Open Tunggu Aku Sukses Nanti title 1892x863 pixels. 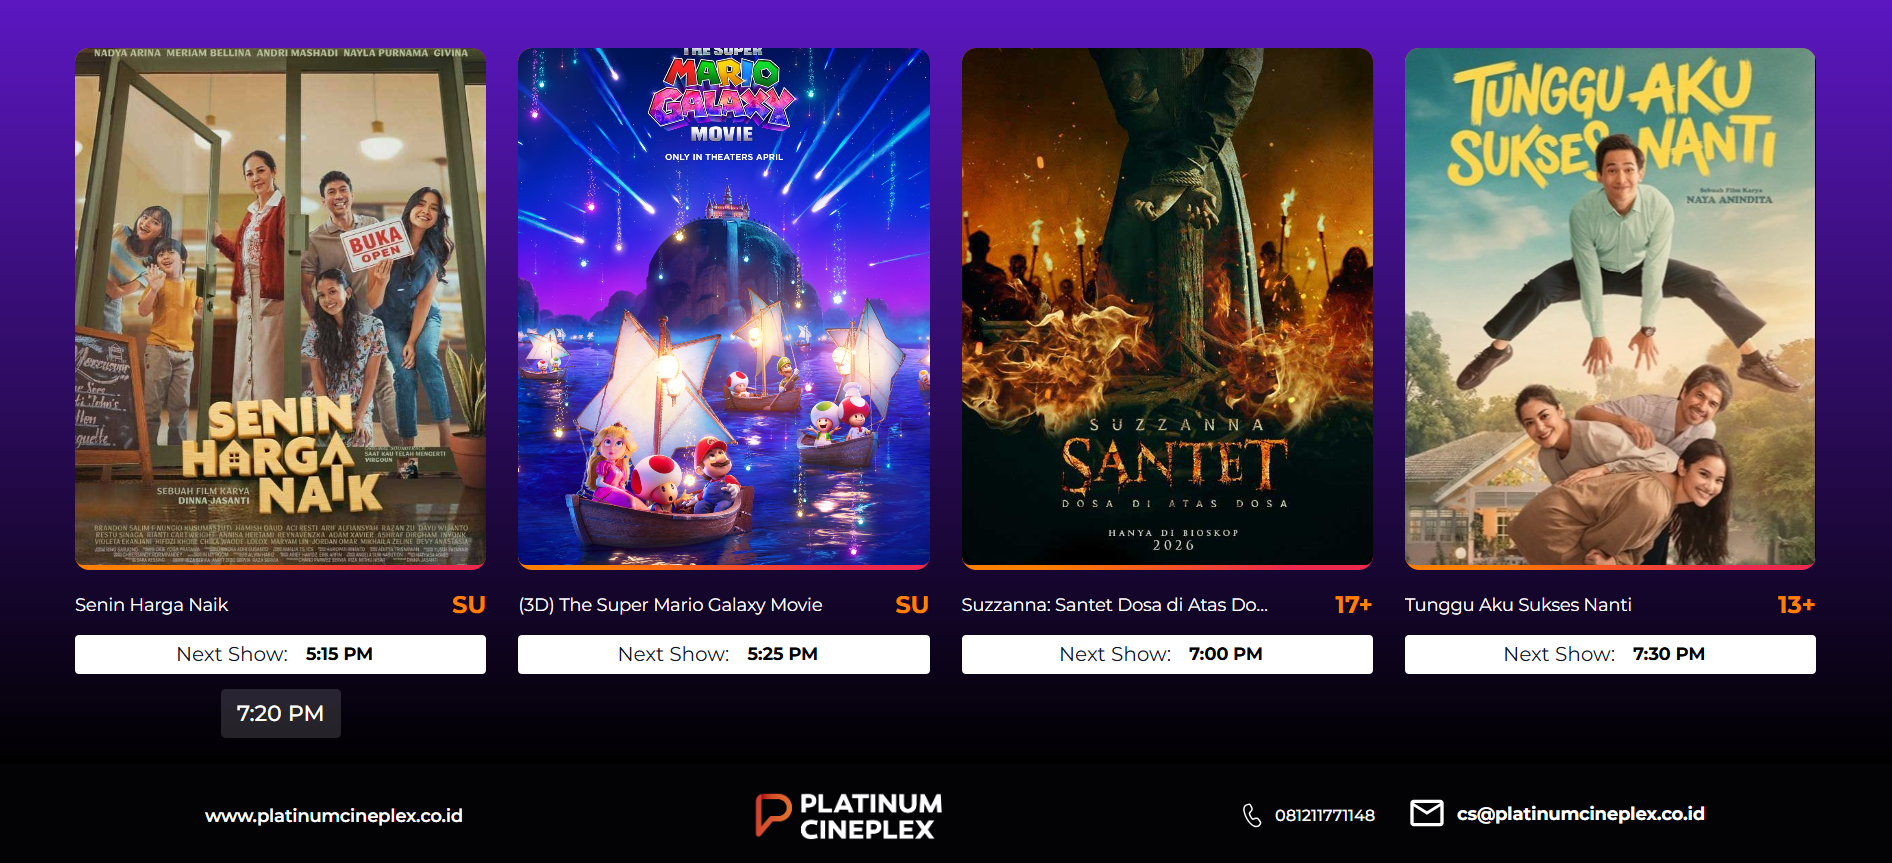[x=1518, y=605]
